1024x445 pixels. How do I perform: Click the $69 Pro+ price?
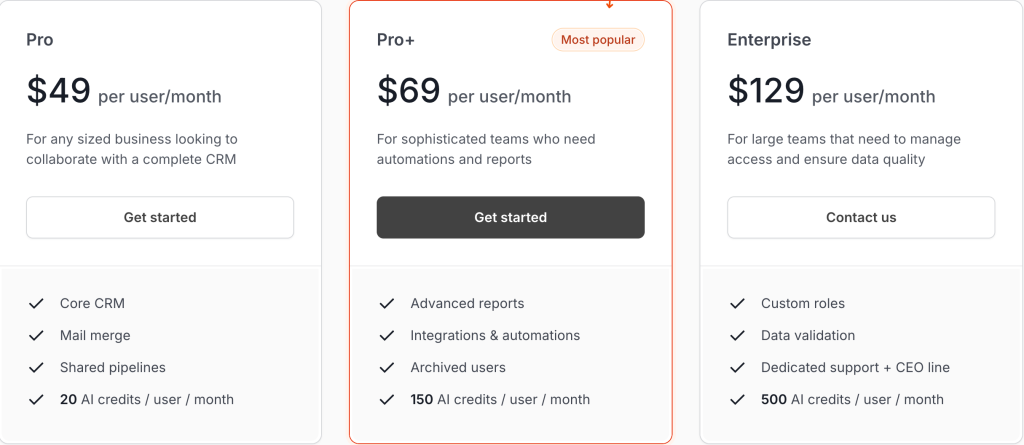point(409,90)
